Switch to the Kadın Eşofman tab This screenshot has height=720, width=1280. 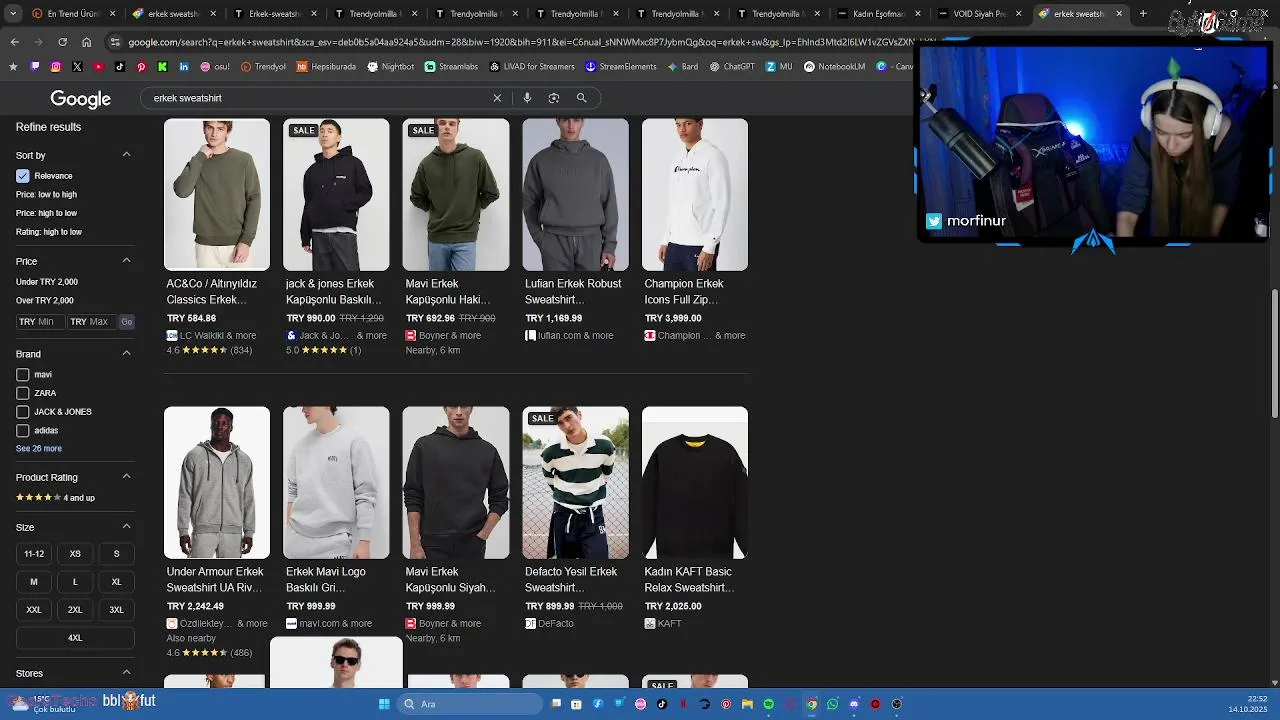pos(878,14)
